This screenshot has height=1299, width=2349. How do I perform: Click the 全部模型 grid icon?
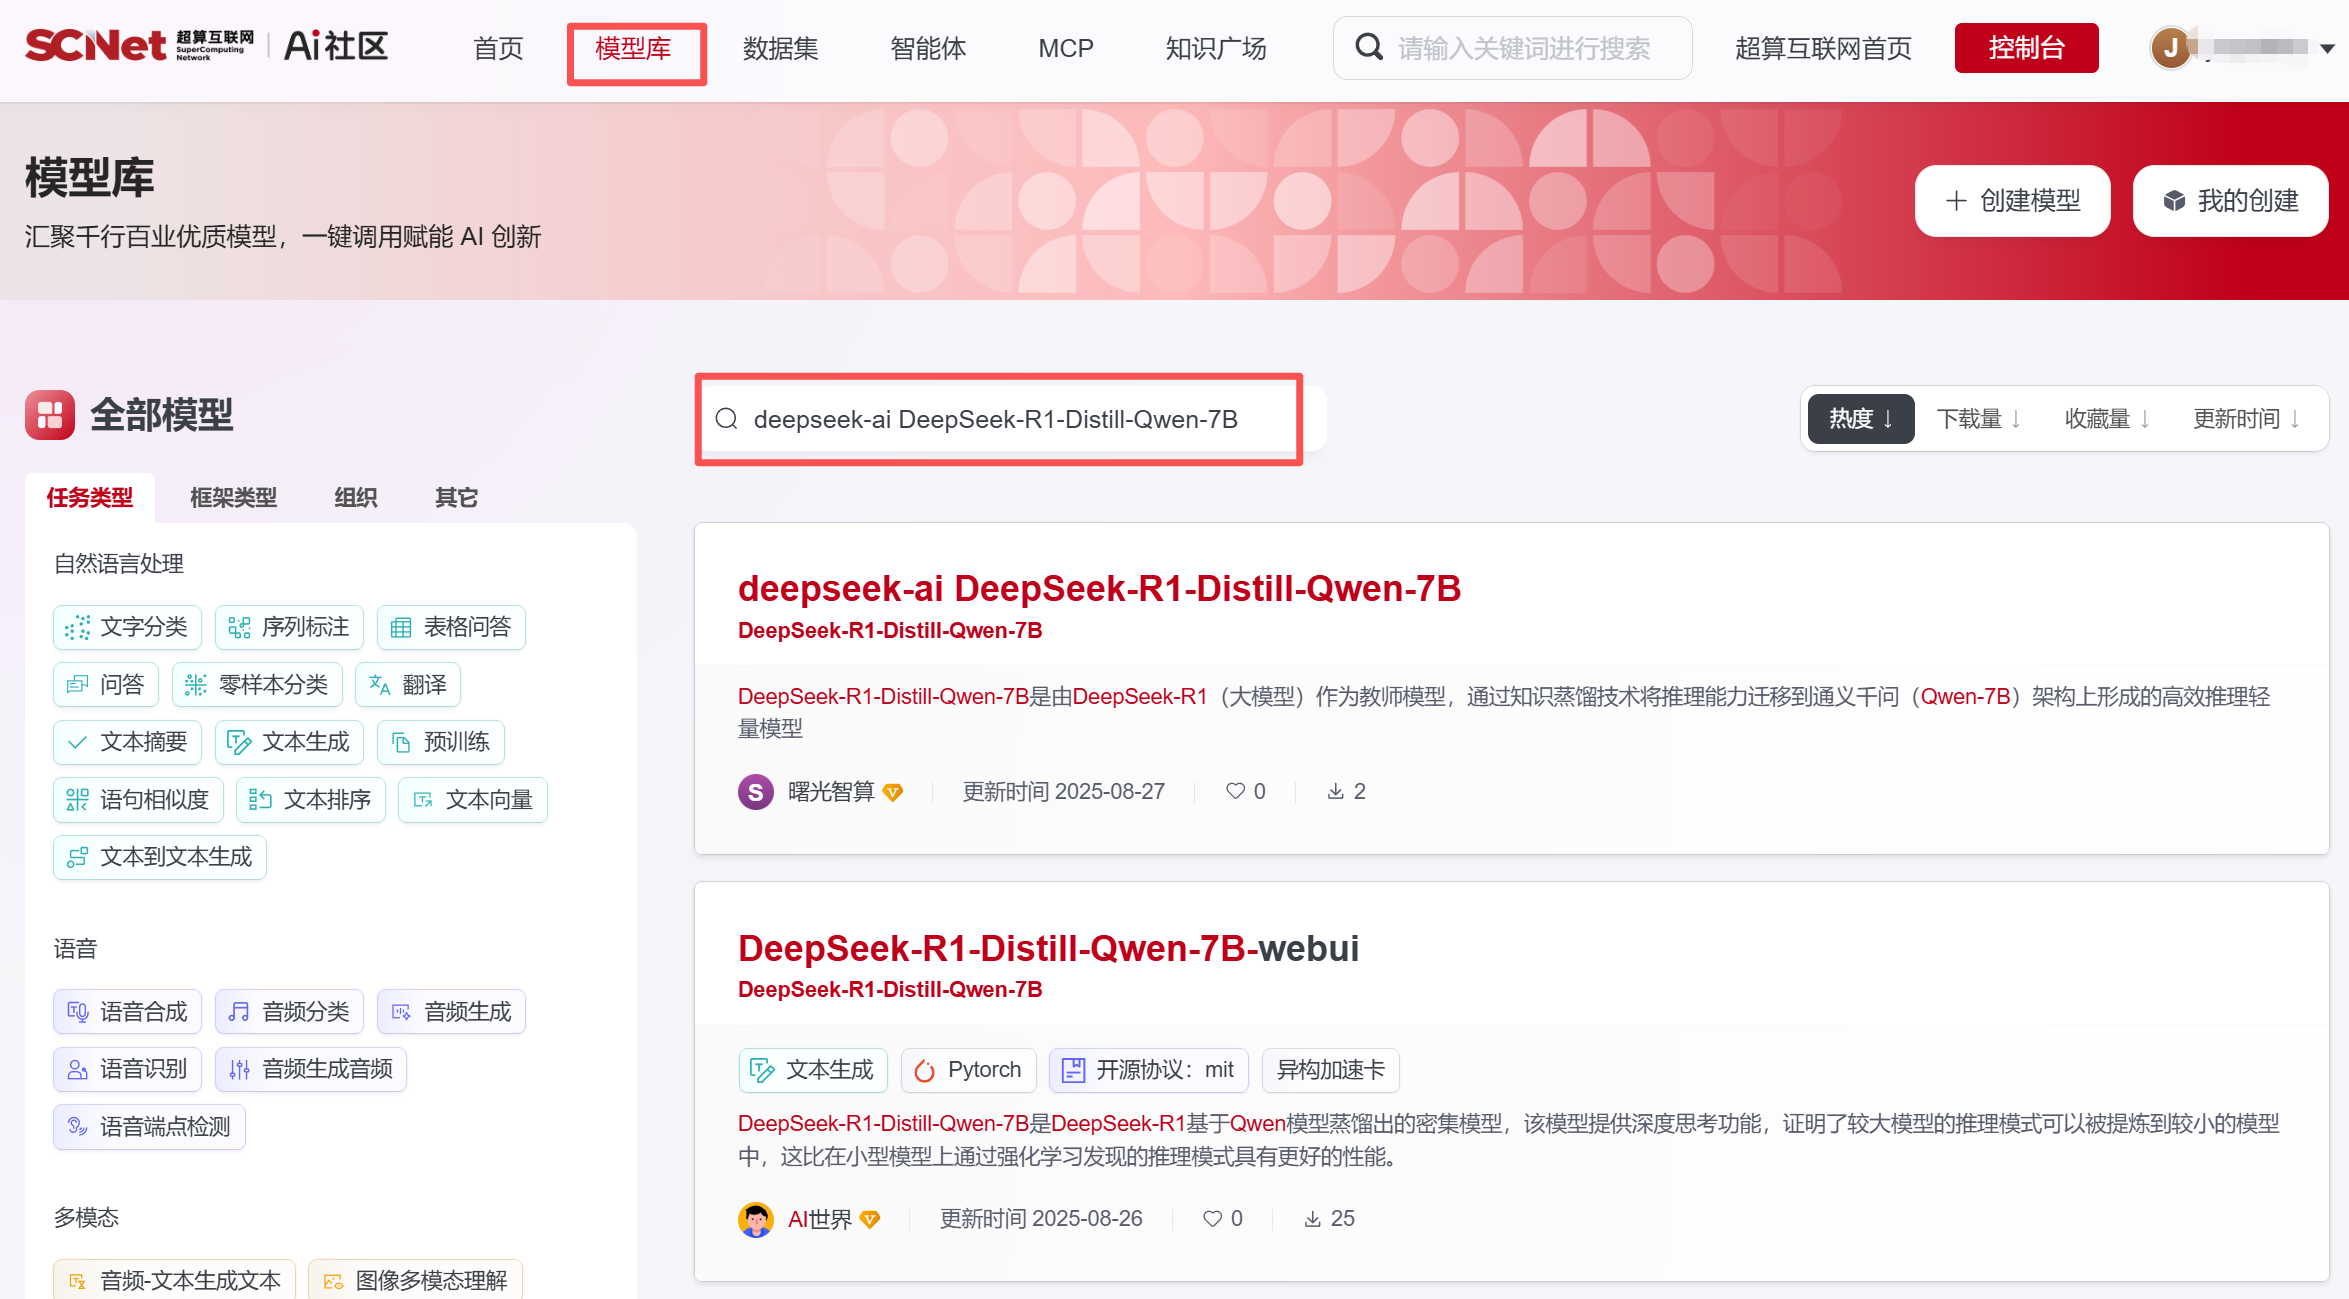click(50, 415)
